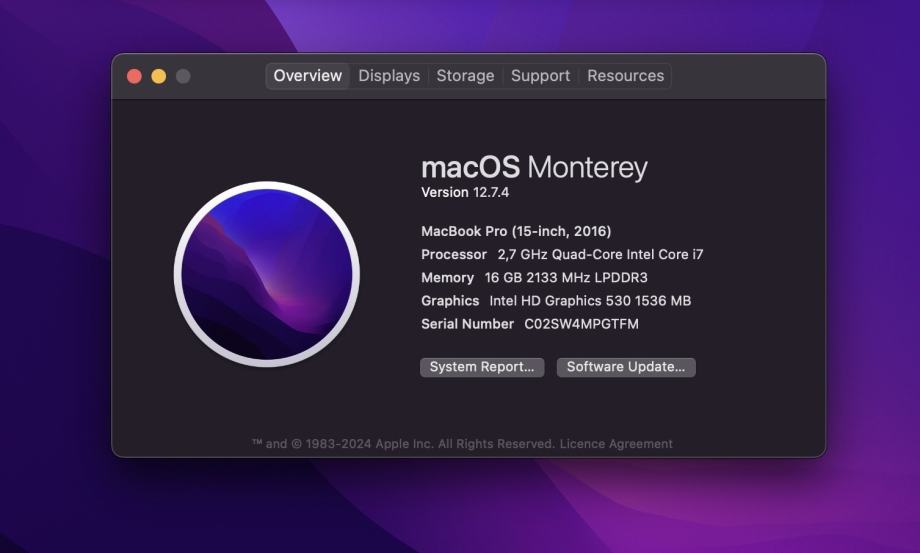Open the Resources tab
920x553 pixels.
click(625, 76)
